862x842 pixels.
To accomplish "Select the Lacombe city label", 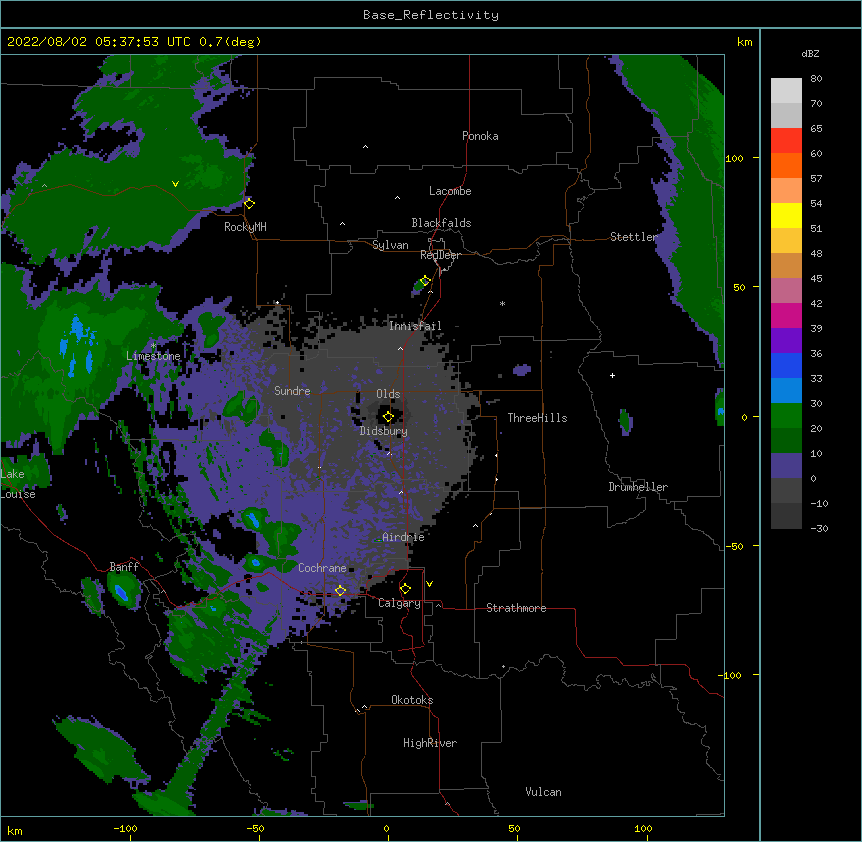I will tap(450, 191).
